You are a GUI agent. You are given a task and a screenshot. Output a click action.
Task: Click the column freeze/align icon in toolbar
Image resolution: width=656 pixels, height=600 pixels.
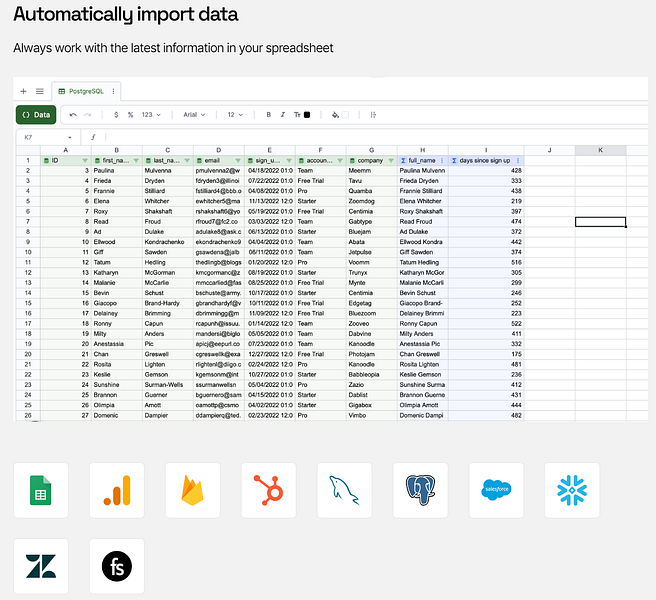(373, 115)
